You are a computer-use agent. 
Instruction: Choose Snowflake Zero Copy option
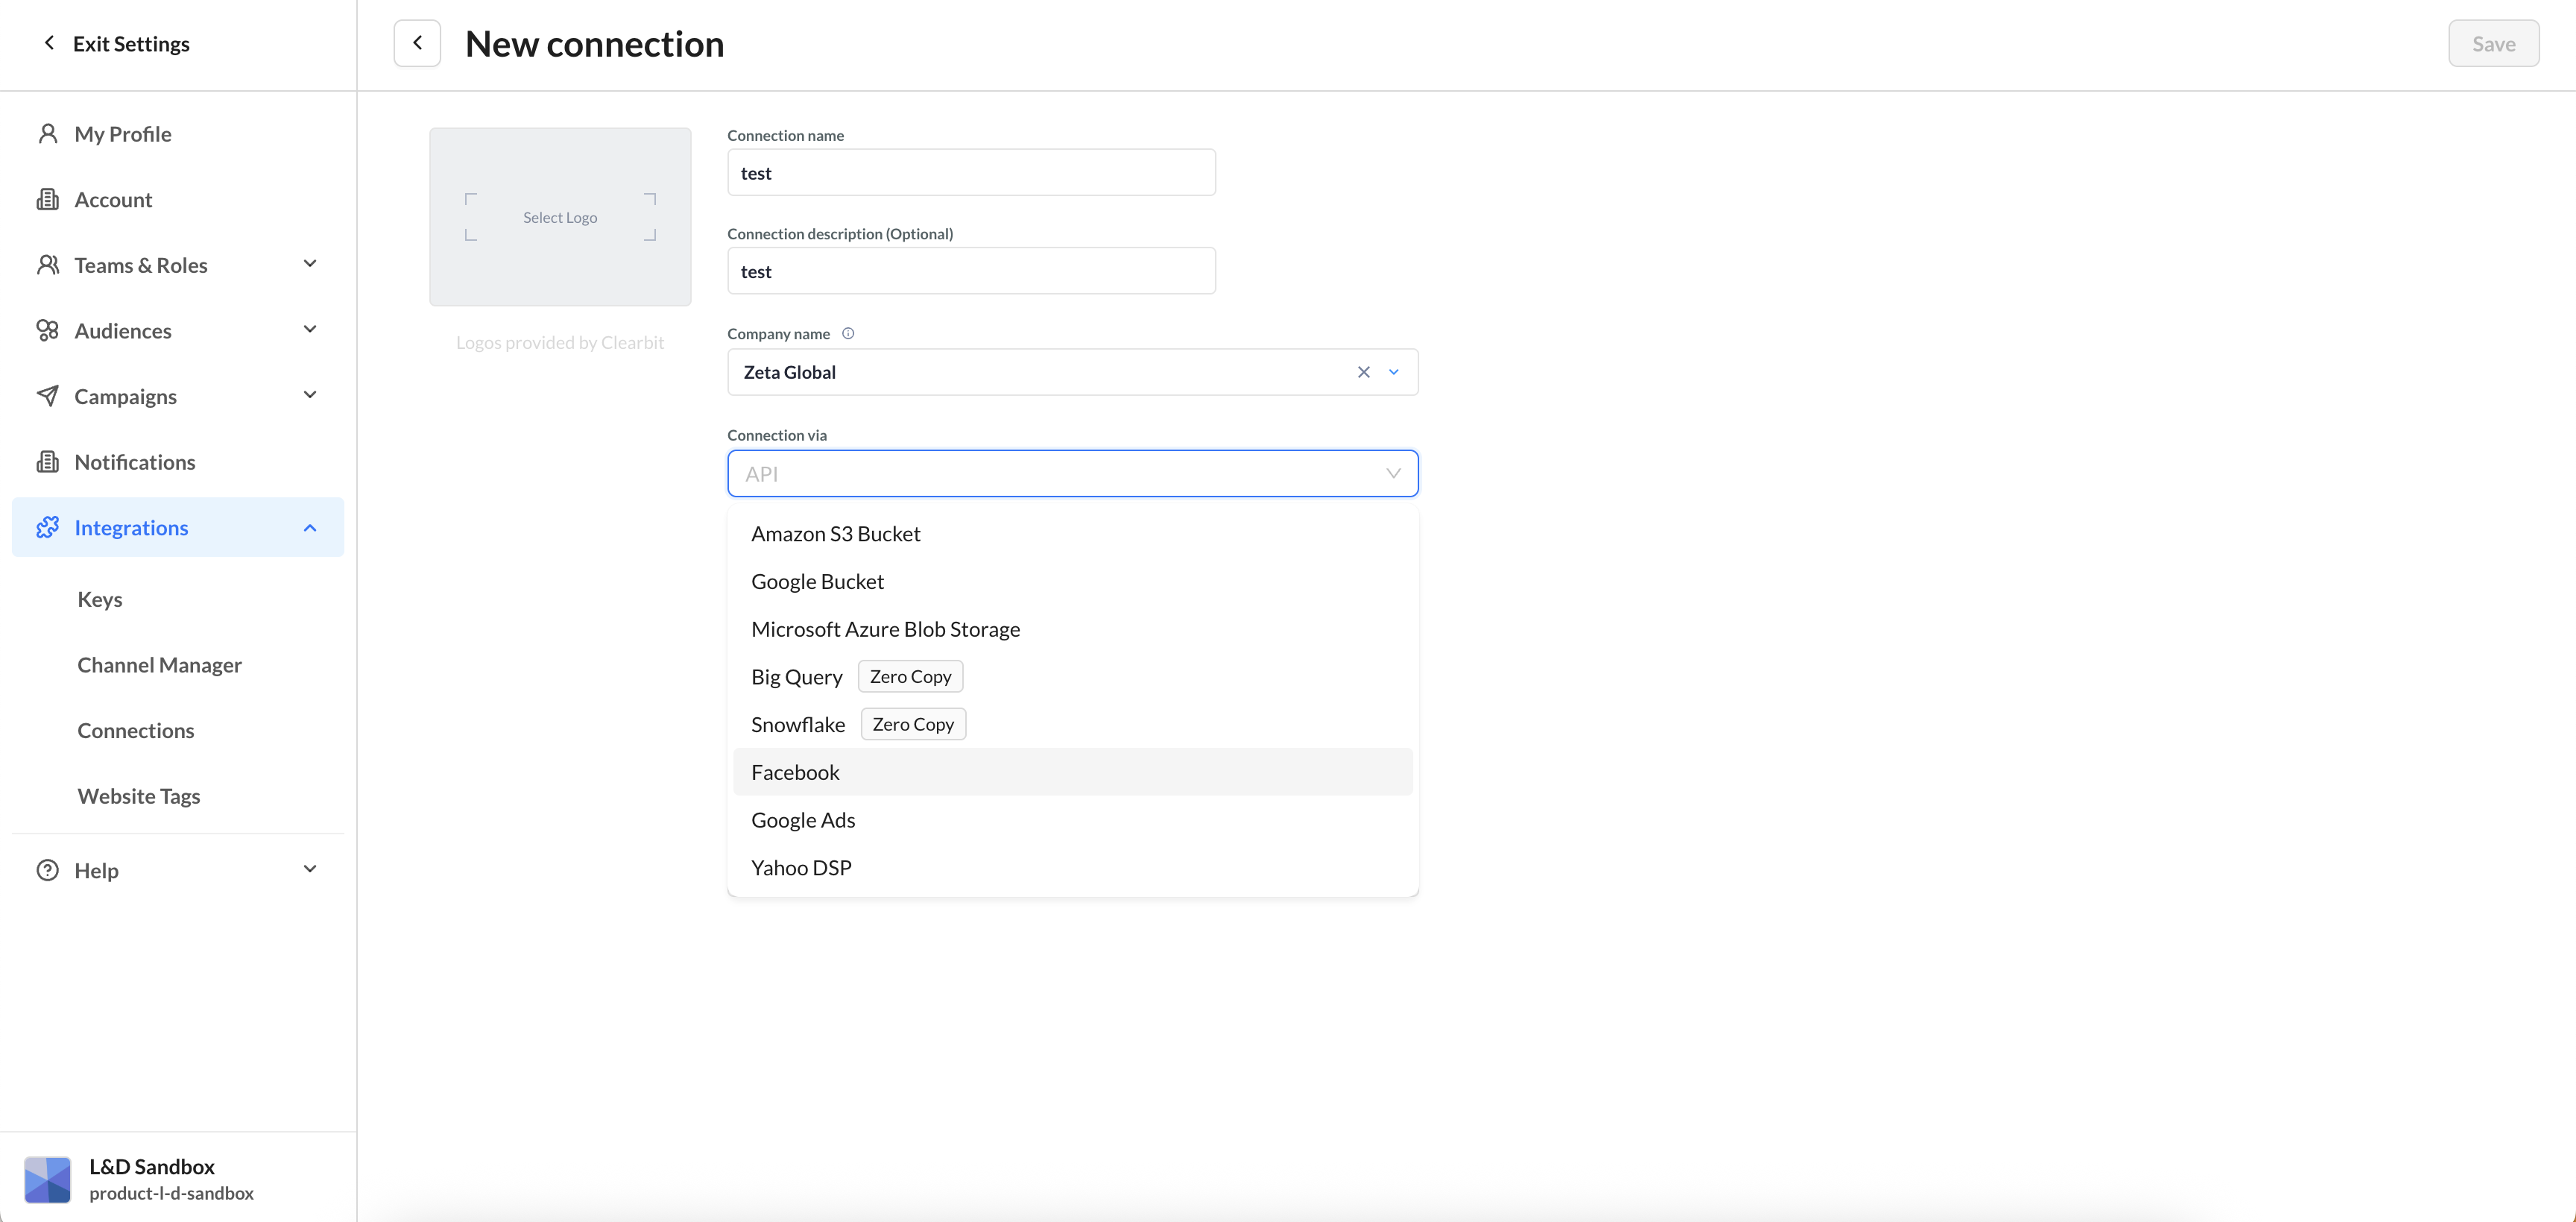point(798,724)
